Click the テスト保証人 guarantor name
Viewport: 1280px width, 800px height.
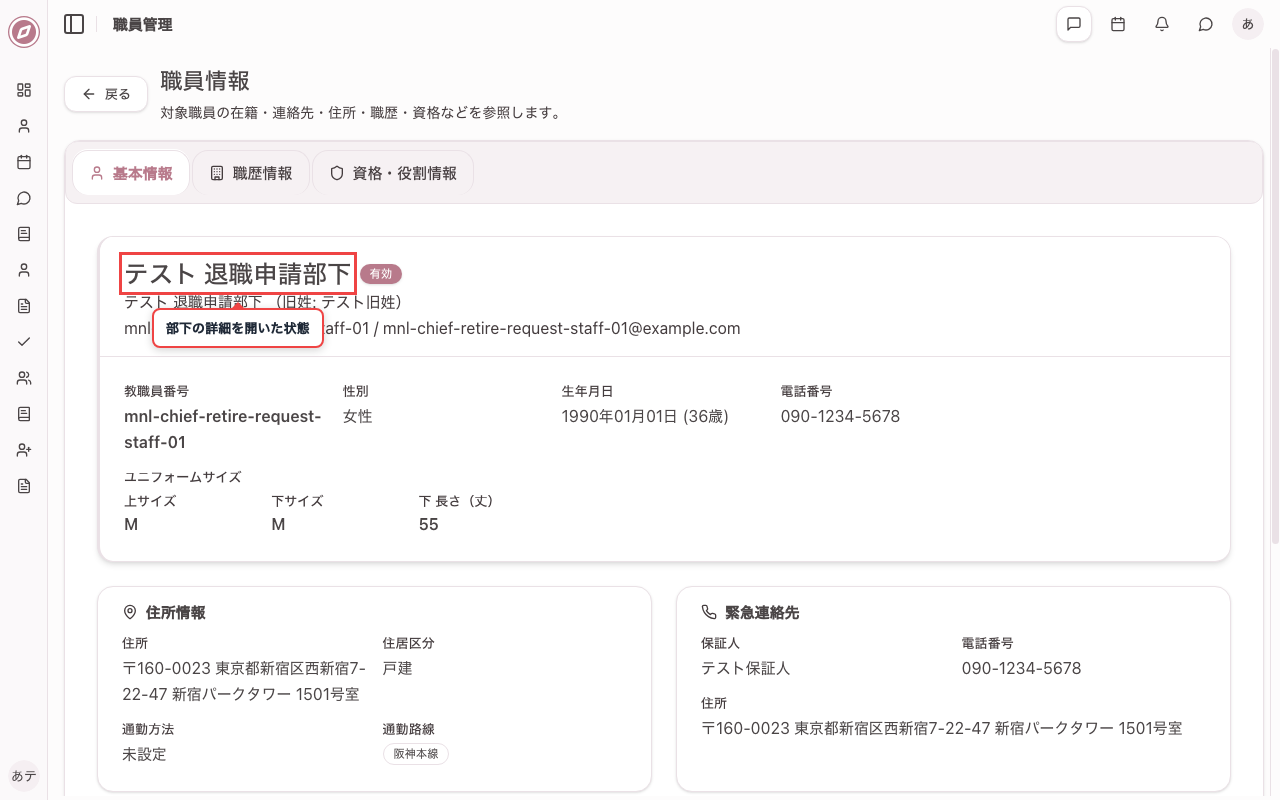pos(746,668)
